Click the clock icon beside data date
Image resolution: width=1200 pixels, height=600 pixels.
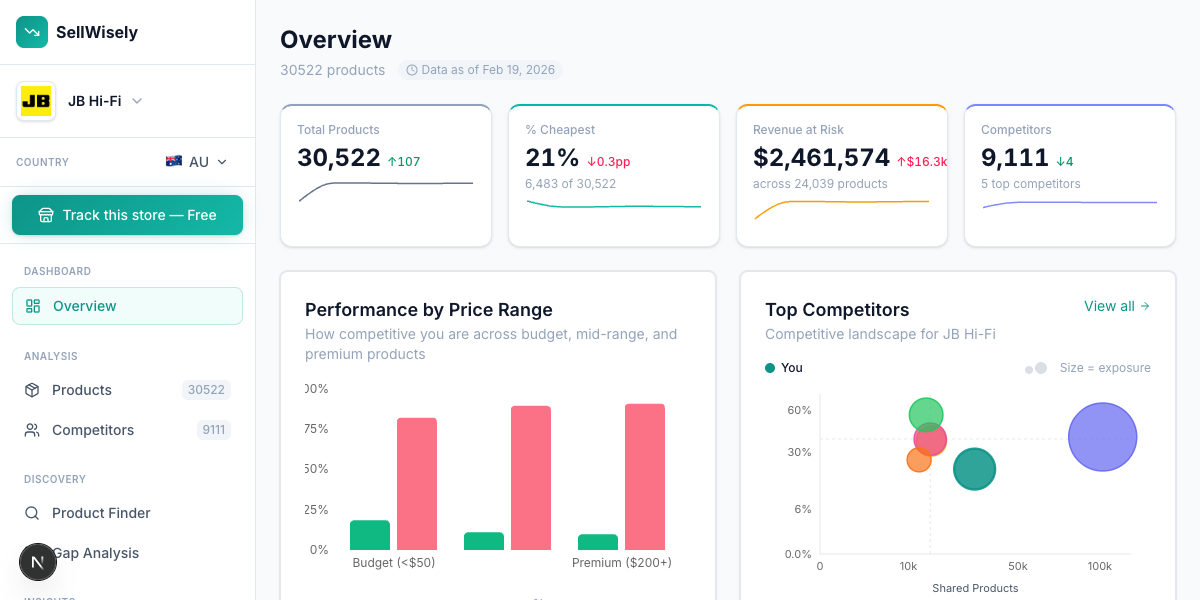pos(410,69)
